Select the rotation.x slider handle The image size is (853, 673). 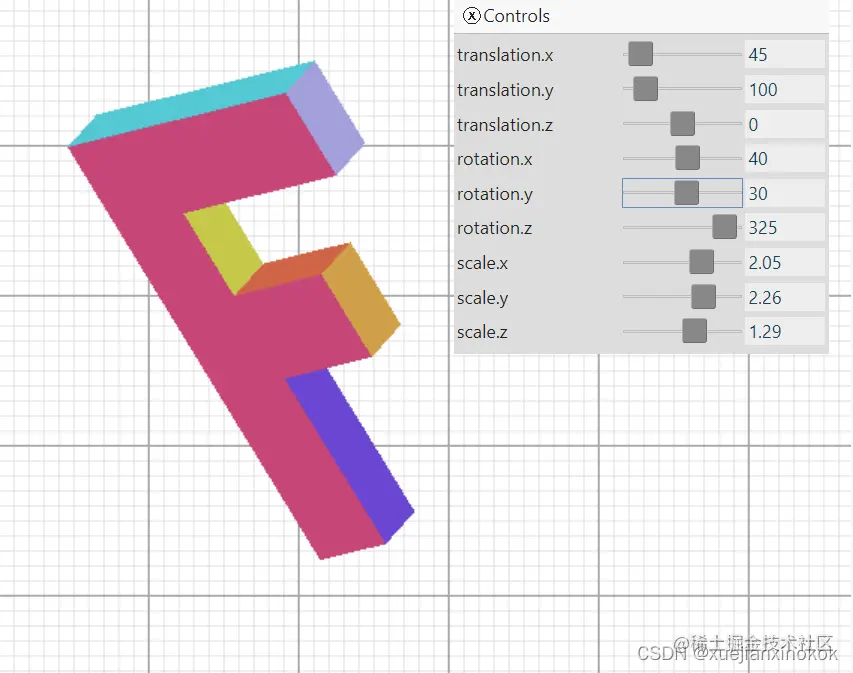[688, 157]
